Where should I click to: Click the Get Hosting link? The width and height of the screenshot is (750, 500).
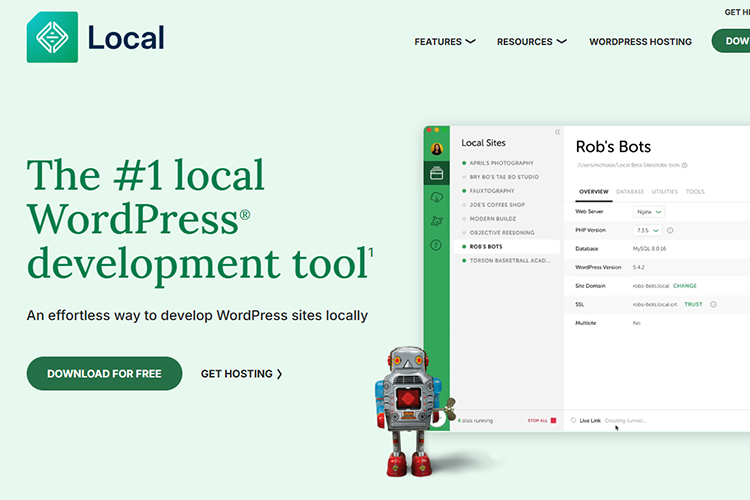point(242,374)
